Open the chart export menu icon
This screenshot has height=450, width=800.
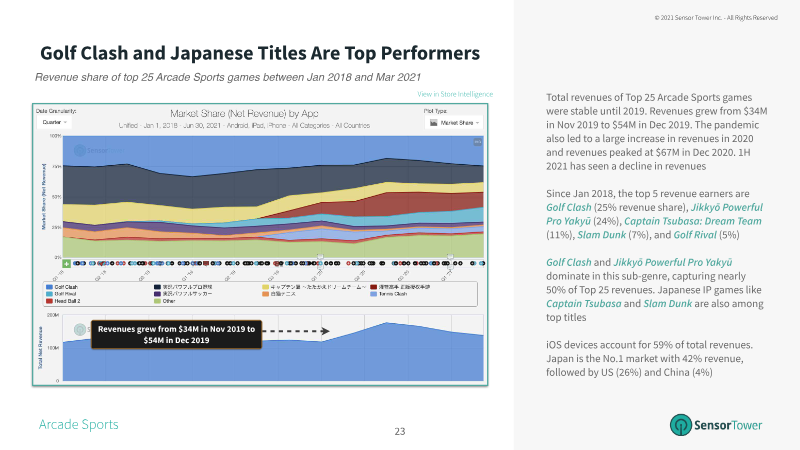(x=478, y=142)
